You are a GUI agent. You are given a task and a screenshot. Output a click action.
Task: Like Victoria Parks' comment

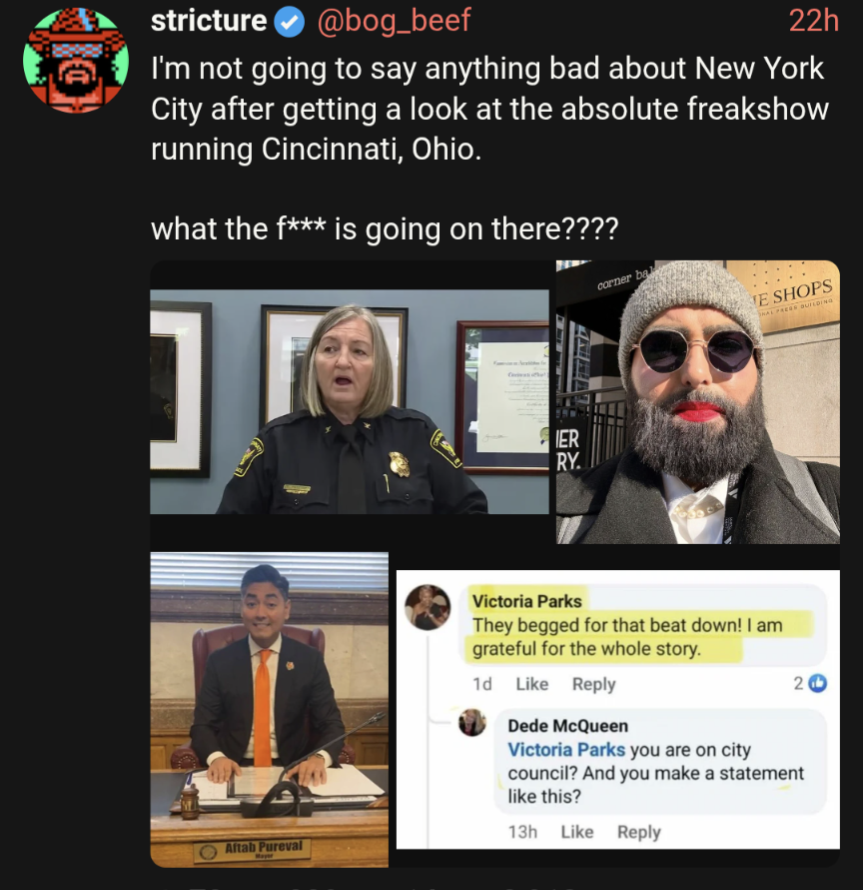pyautogui.click(x=532, y=684)
